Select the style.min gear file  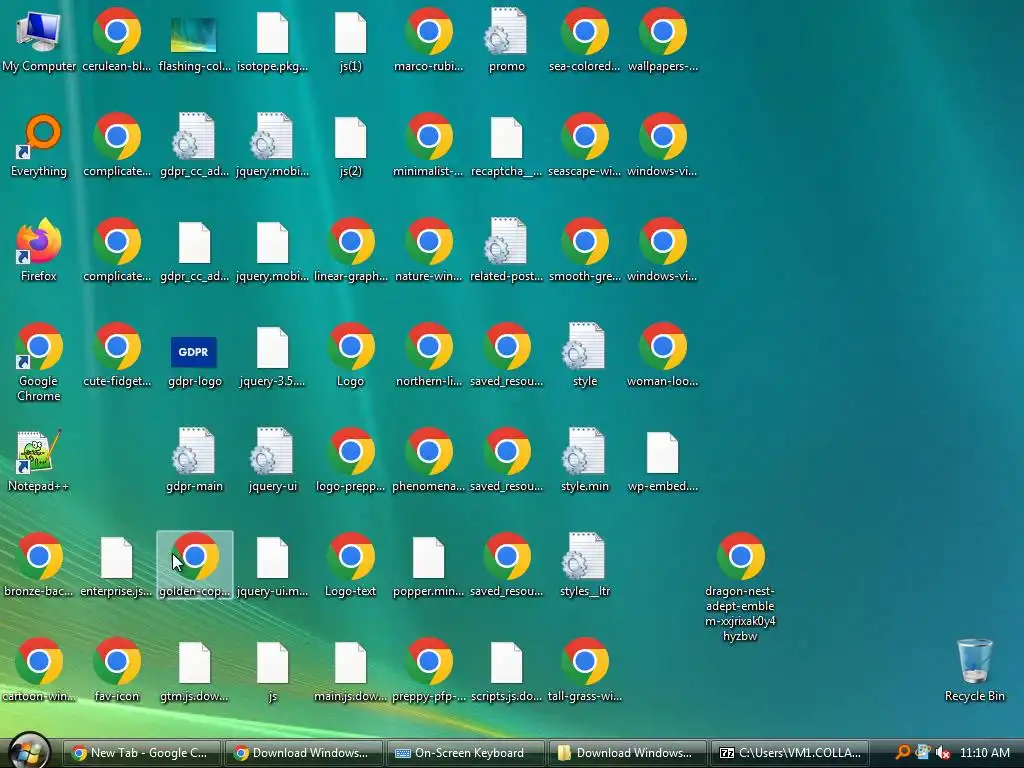point(584,460)
